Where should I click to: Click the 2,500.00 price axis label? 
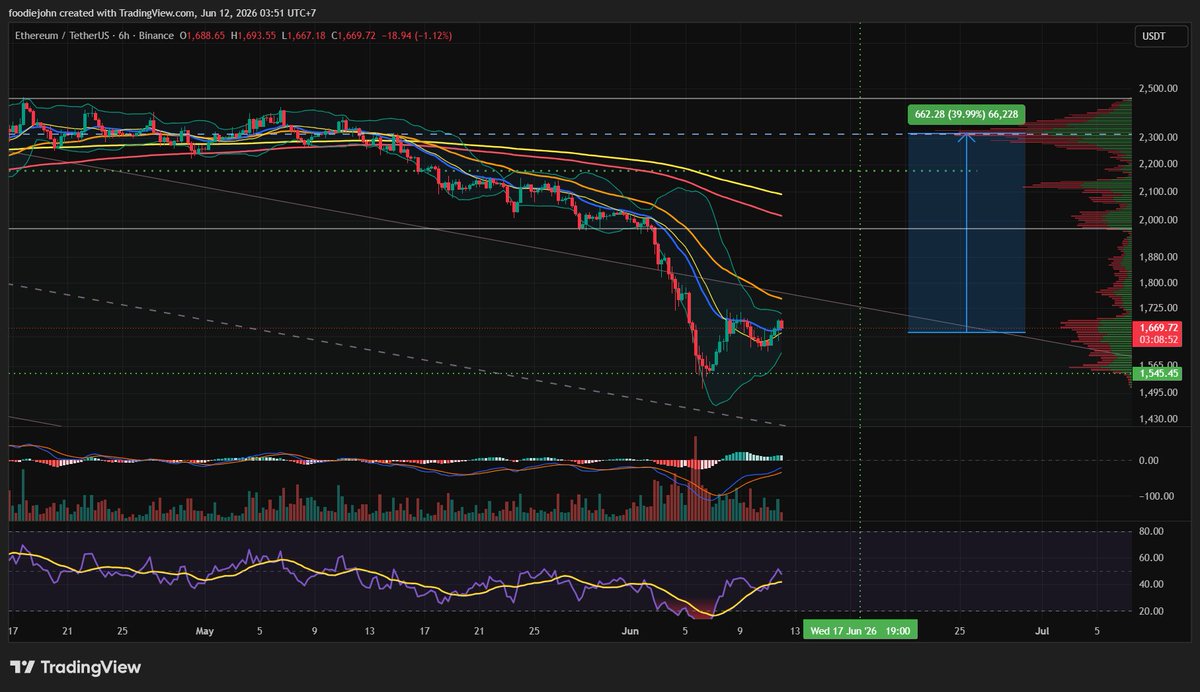pyautogui.click(x=1156, y=89)
